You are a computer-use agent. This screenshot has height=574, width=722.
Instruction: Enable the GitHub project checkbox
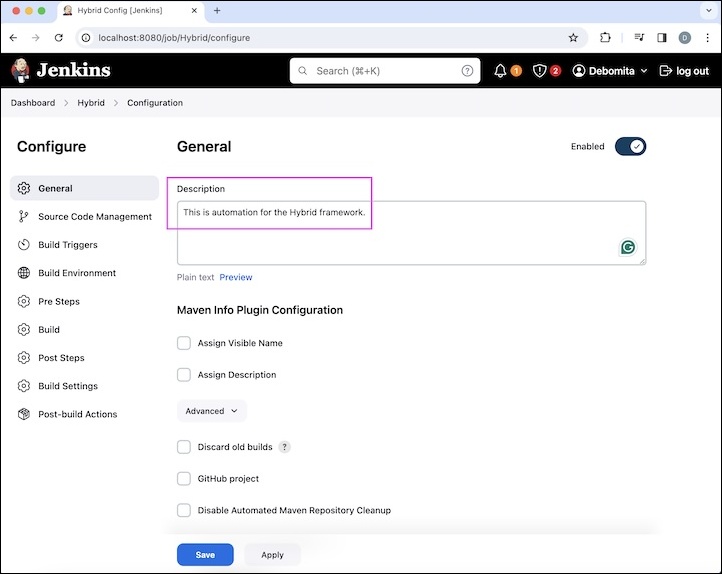[184, 479]
